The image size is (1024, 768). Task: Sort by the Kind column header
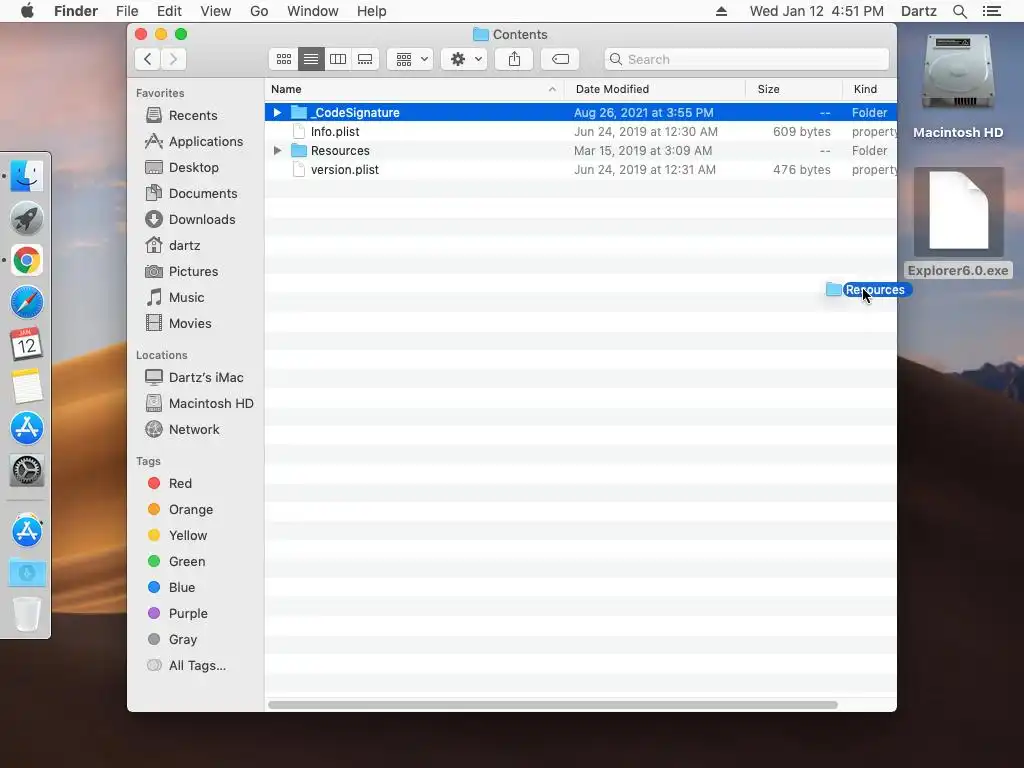coord(870,89)
